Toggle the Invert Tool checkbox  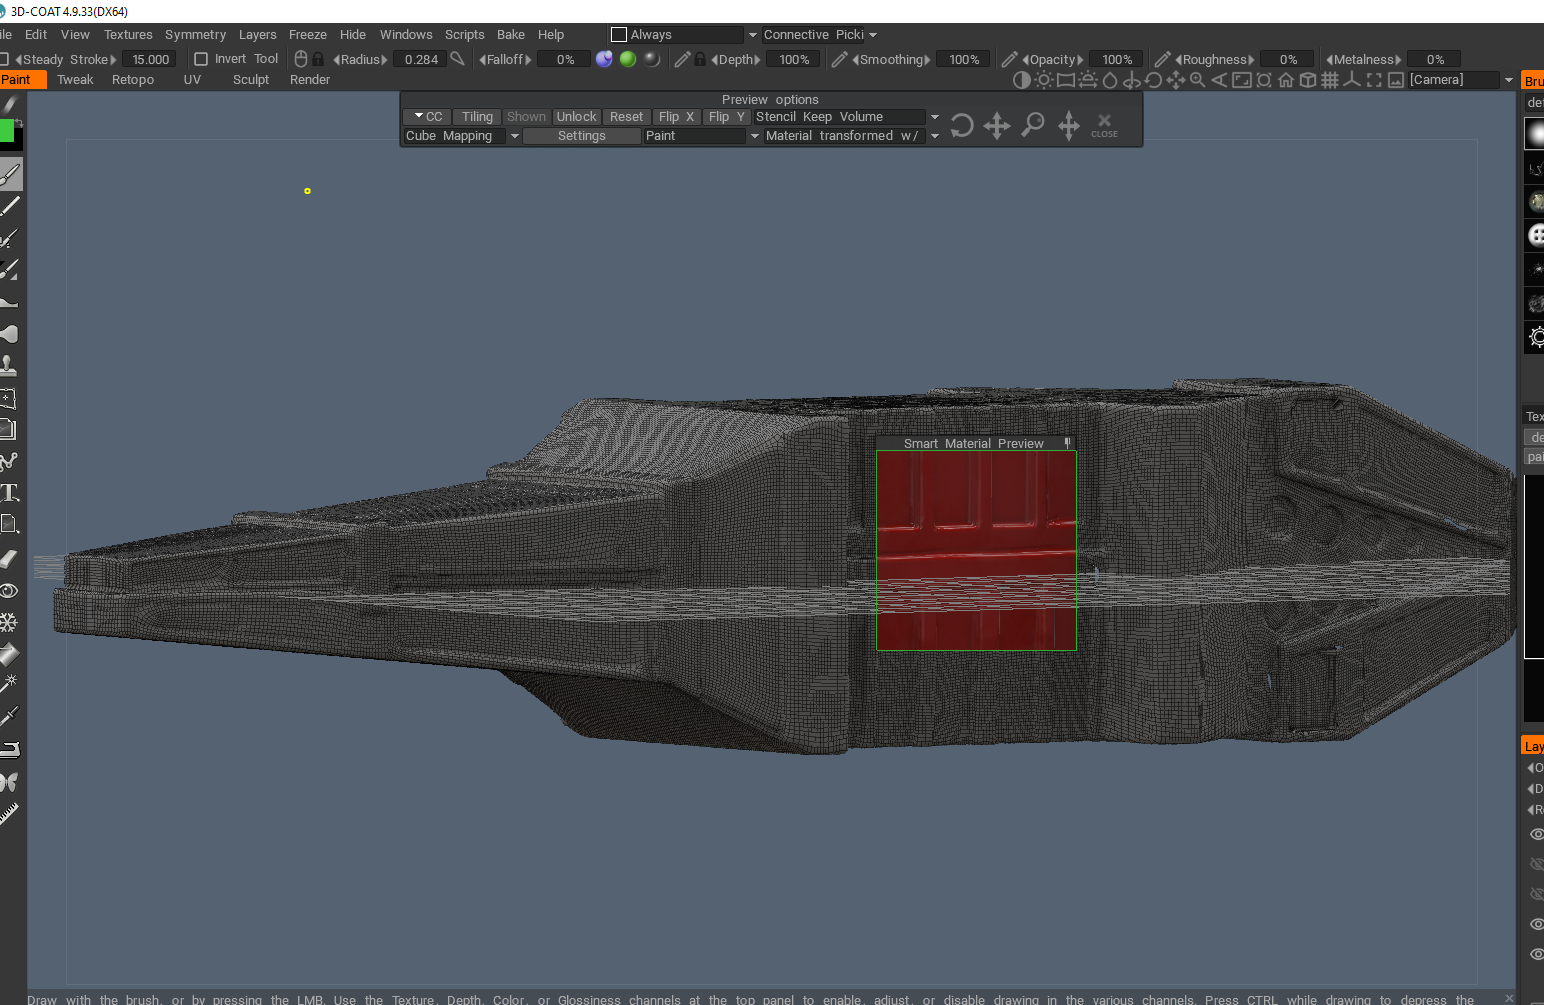[x=201, y=59]
